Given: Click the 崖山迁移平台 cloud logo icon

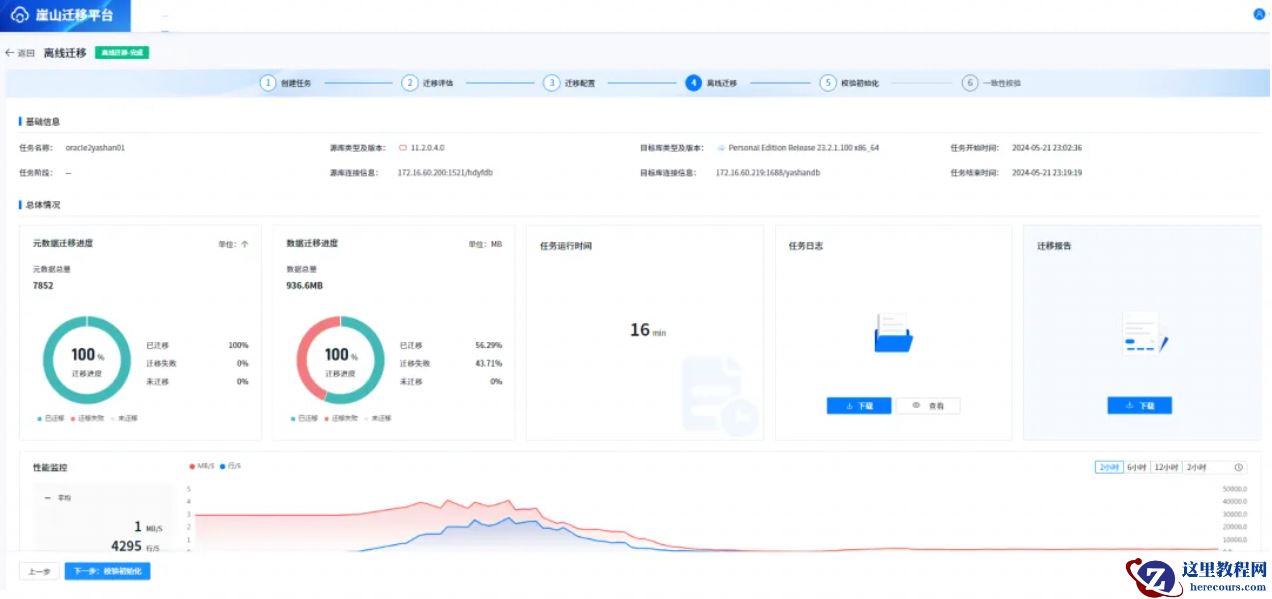Looking at the screenshot, I should click(19, 16).
